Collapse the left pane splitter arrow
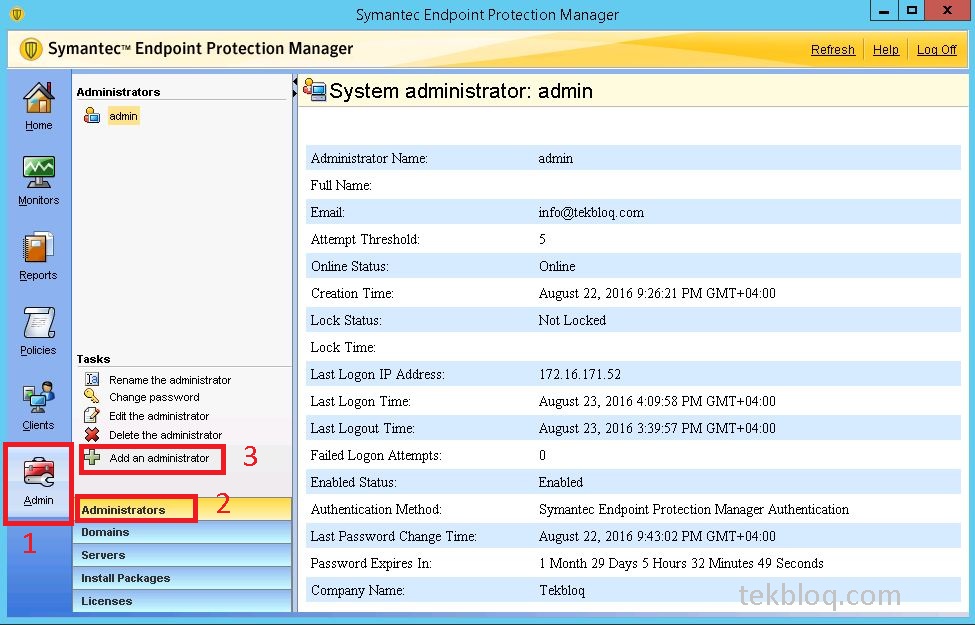 pos(295,81)
